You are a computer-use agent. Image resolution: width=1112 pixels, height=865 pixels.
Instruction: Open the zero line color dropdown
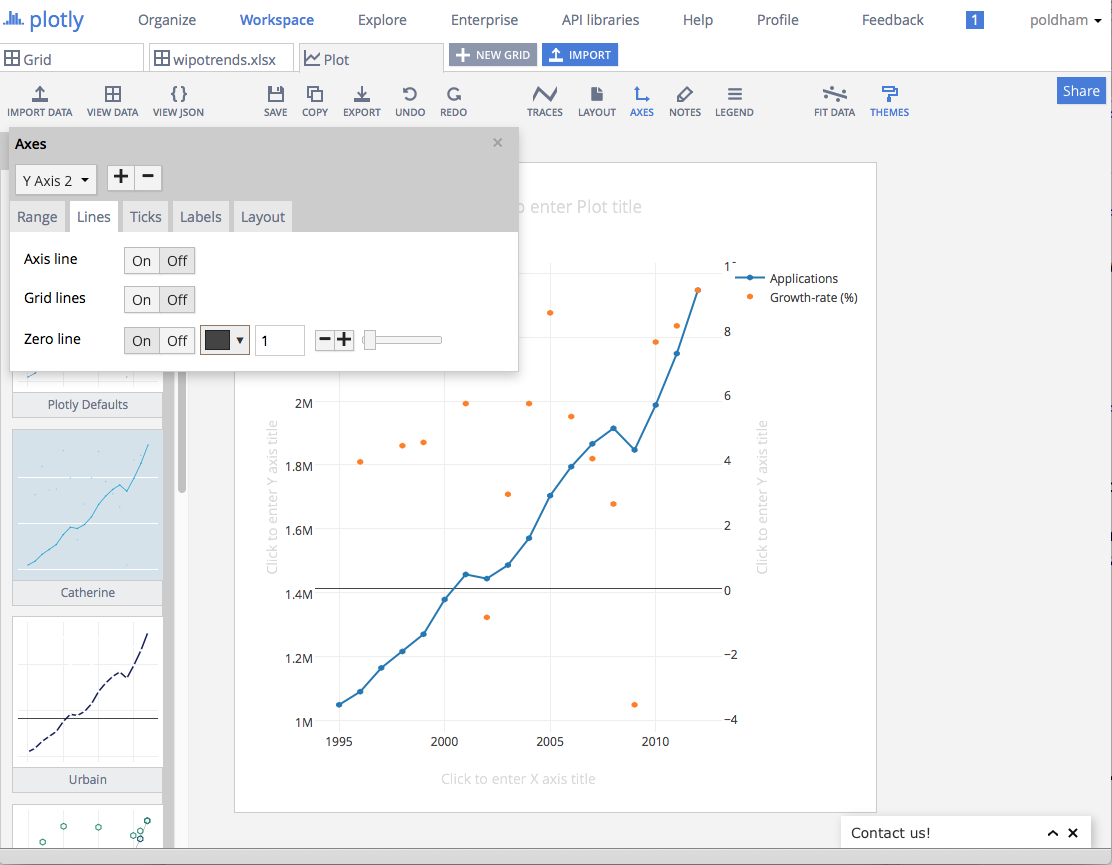point(240,340)
